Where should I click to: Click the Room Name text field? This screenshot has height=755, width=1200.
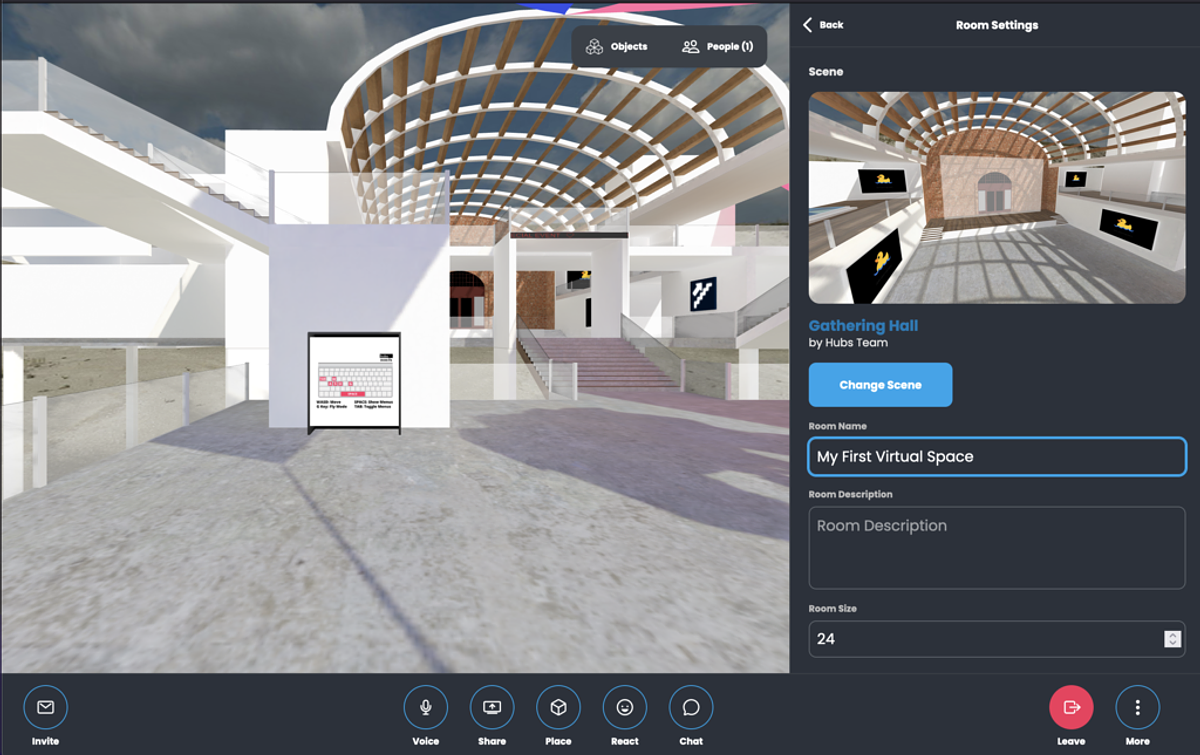click(996, 457)
